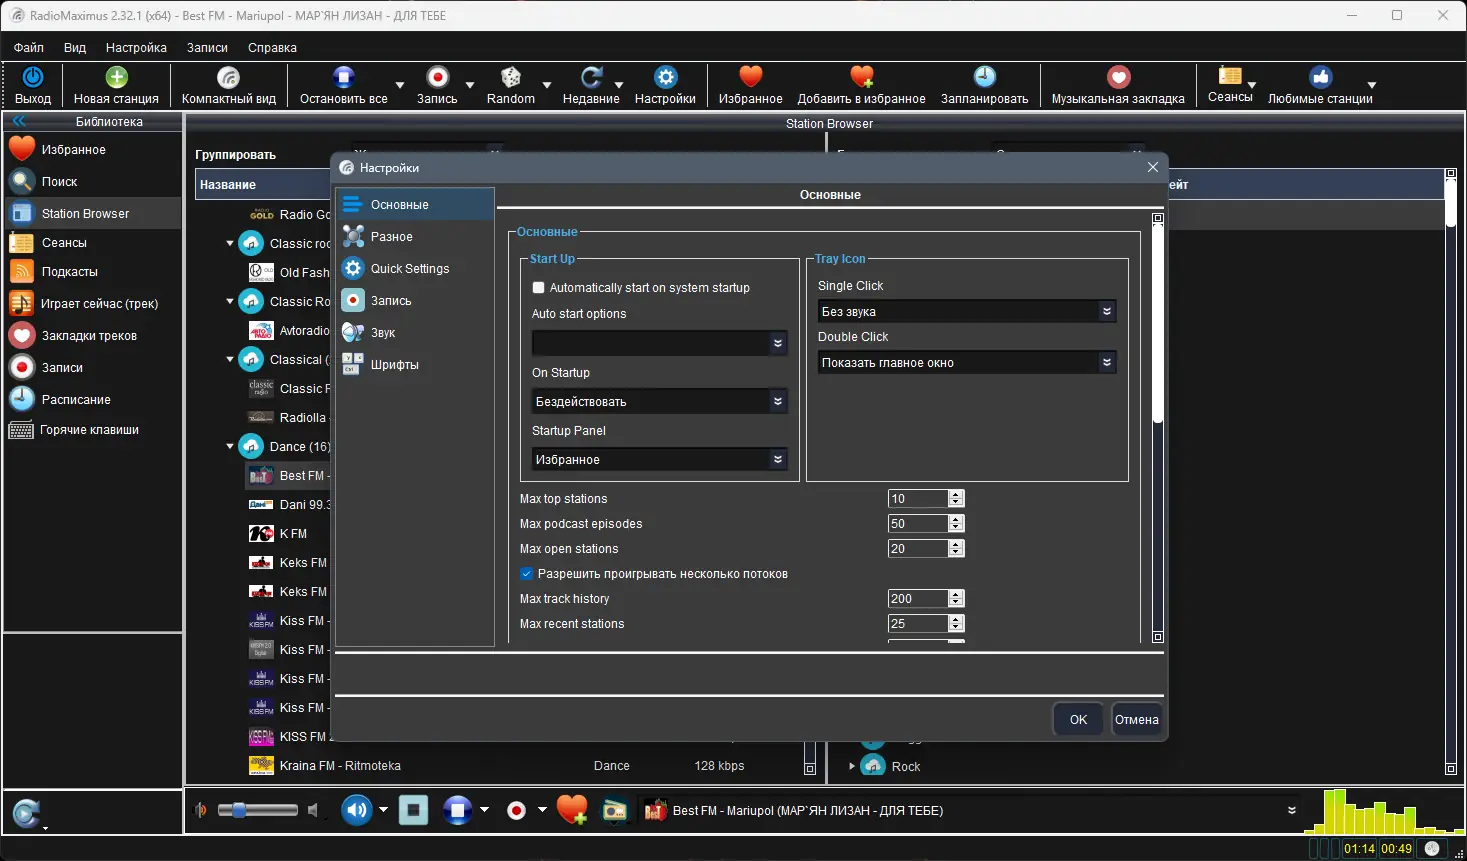
Task: Open Поиск in the library sidebar
Action: [93, 182]
